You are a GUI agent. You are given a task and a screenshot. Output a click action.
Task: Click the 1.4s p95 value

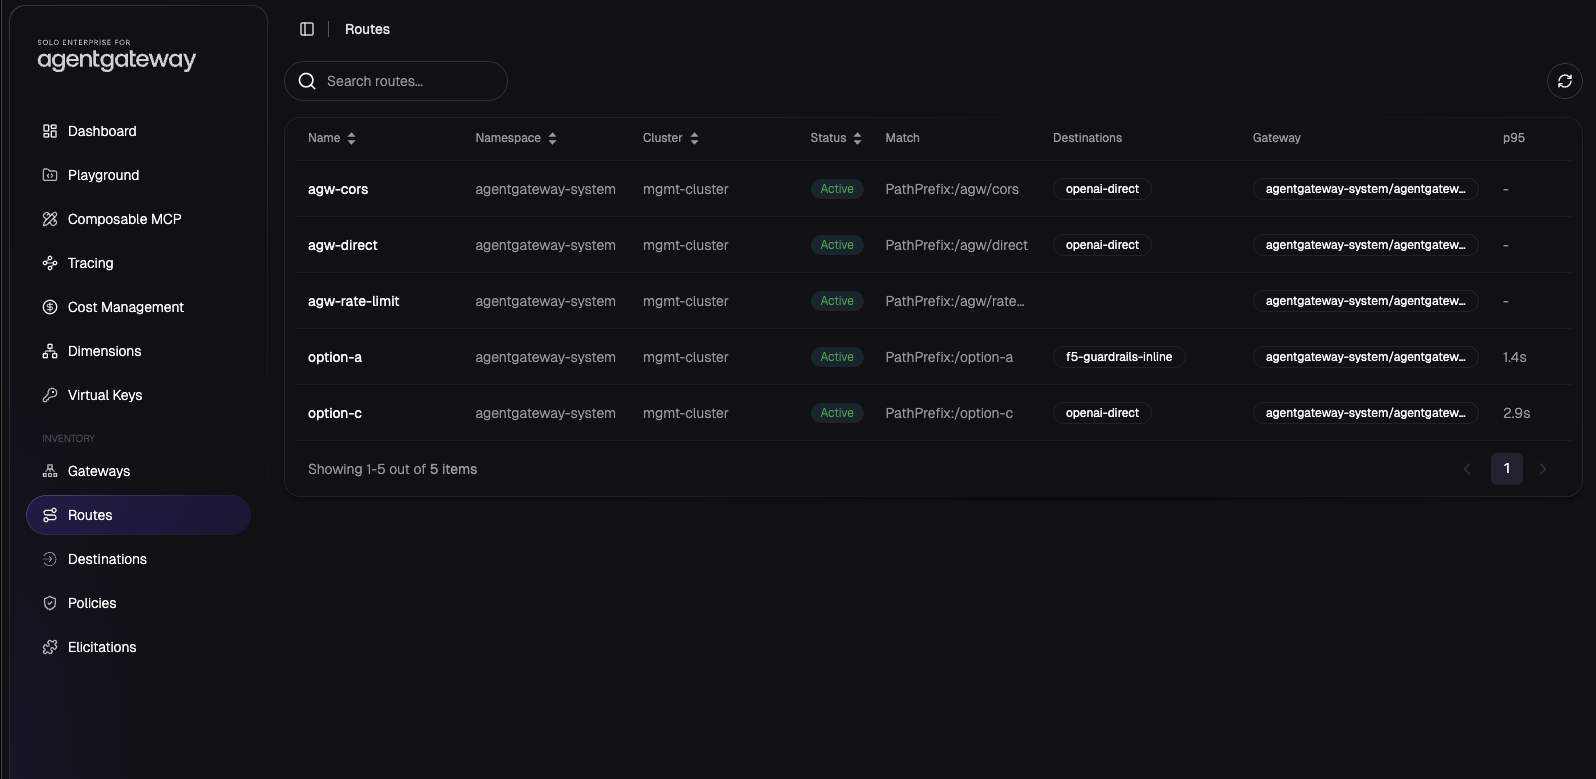coord(1515,357)
